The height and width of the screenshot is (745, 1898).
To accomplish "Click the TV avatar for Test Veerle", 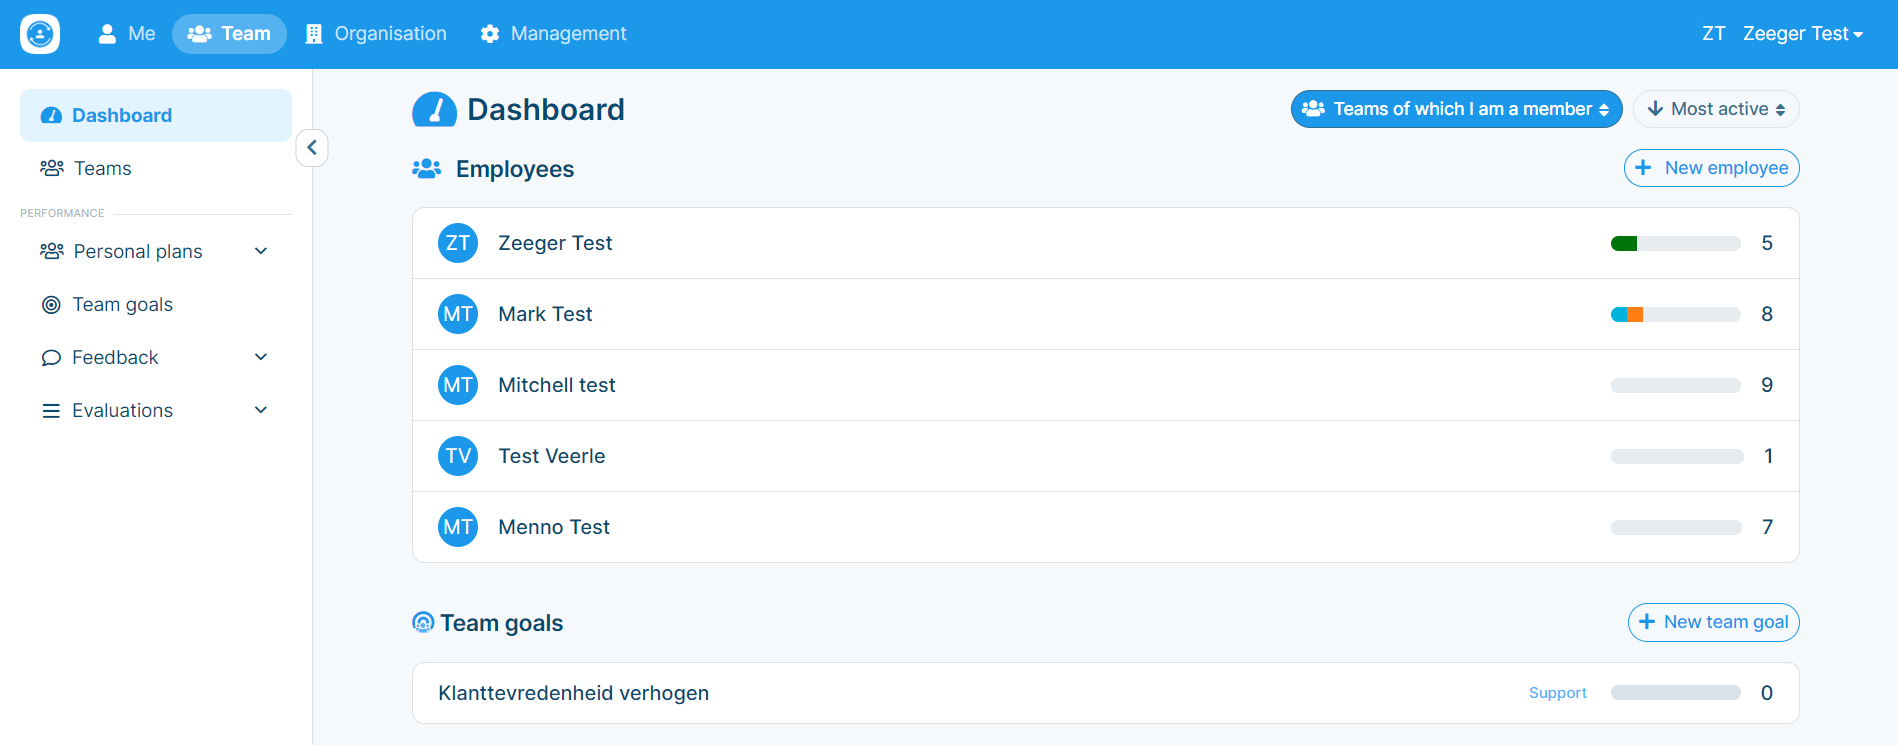I will 458,456.
